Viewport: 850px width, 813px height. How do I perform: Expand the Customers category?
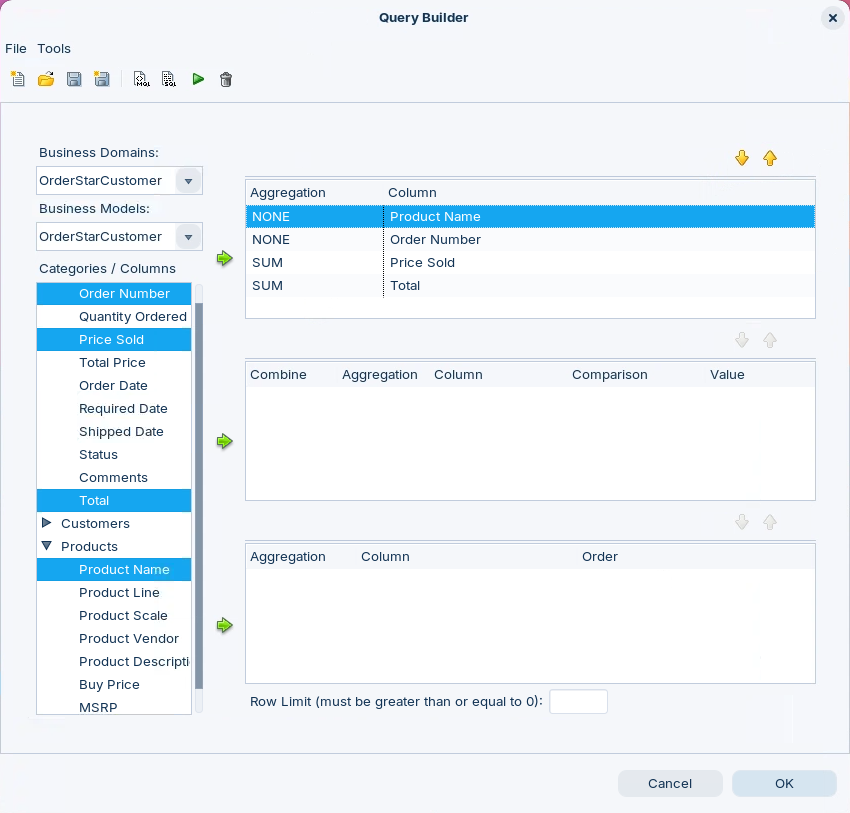pos(47,523)
